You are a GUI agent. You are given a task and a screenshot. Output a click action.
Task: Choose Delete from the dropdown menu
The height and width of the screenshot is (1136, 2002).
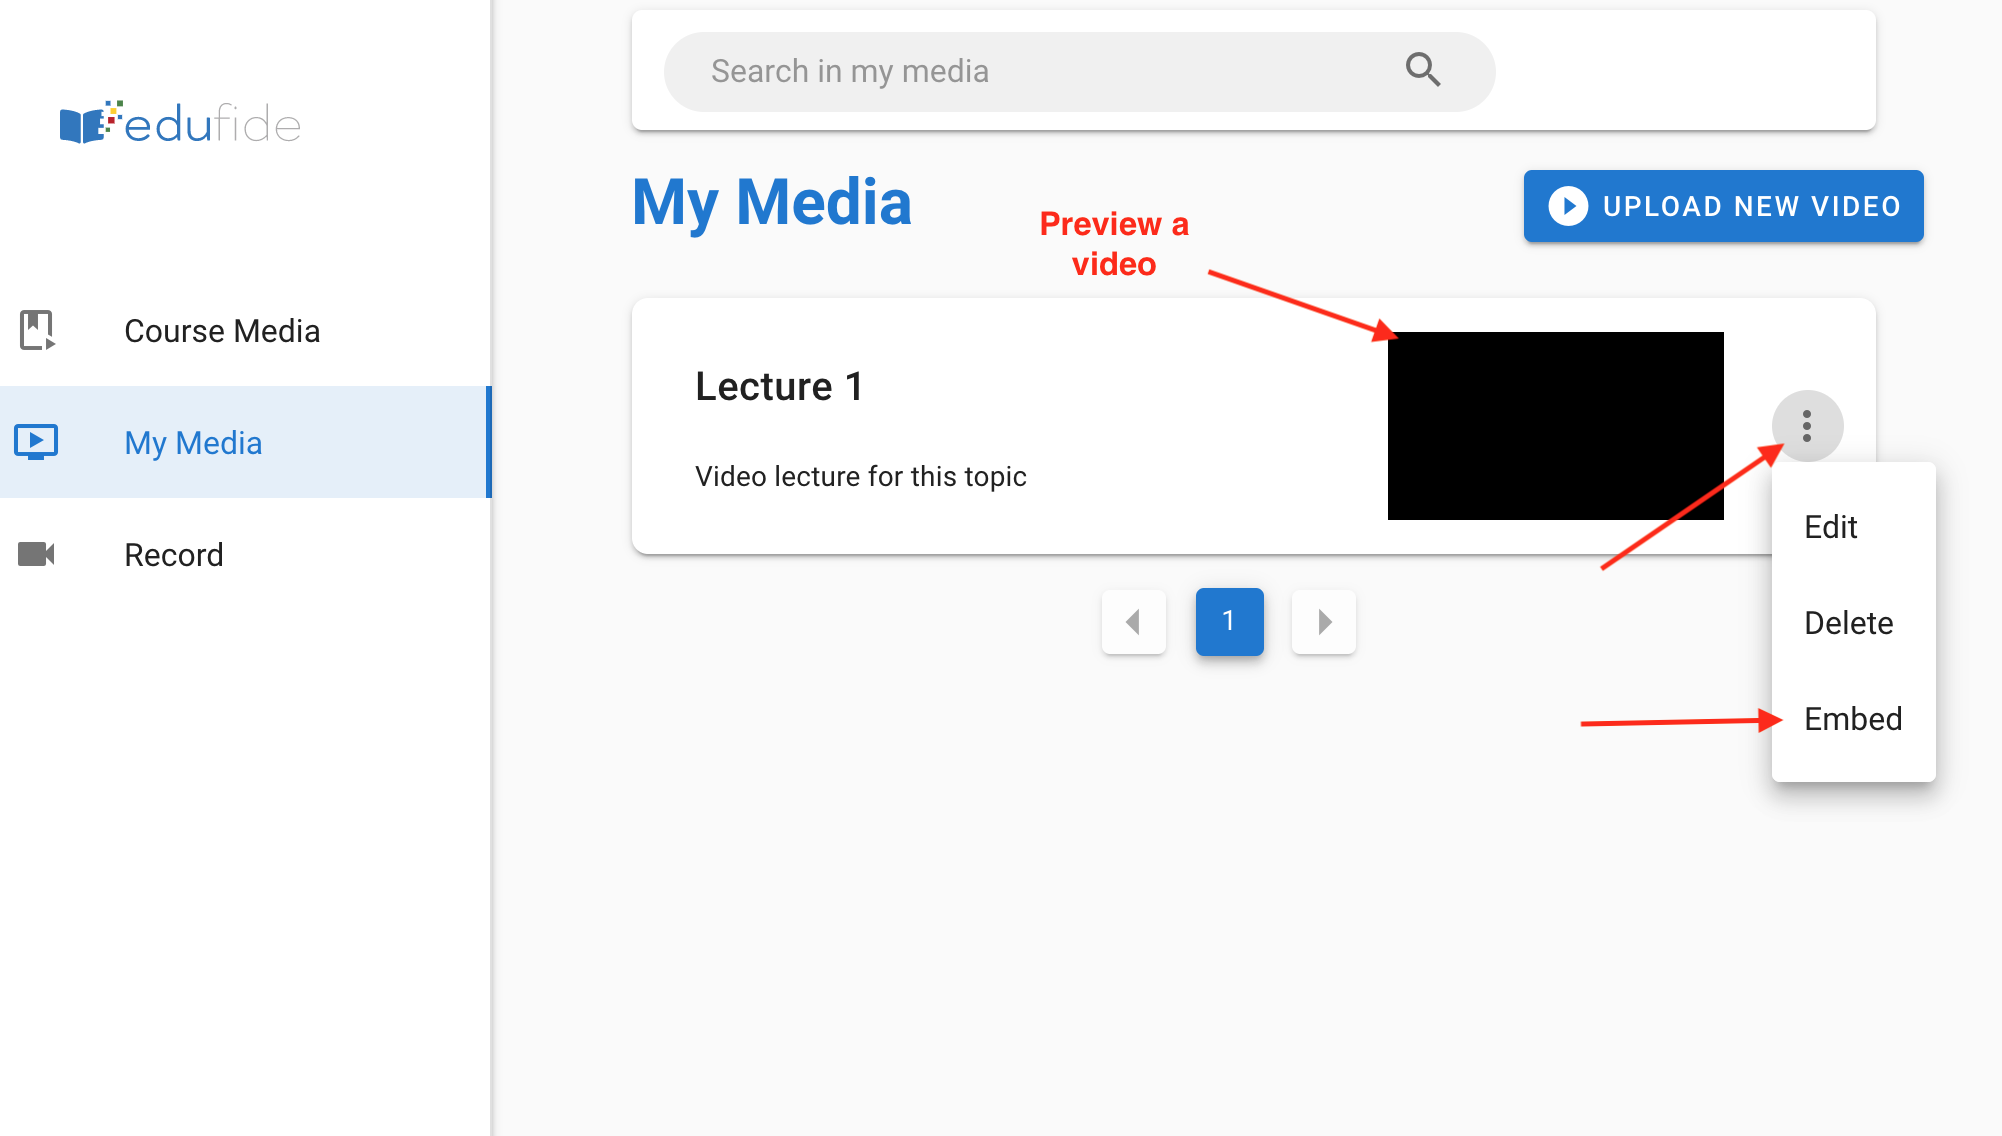[x=1849, y=623]
